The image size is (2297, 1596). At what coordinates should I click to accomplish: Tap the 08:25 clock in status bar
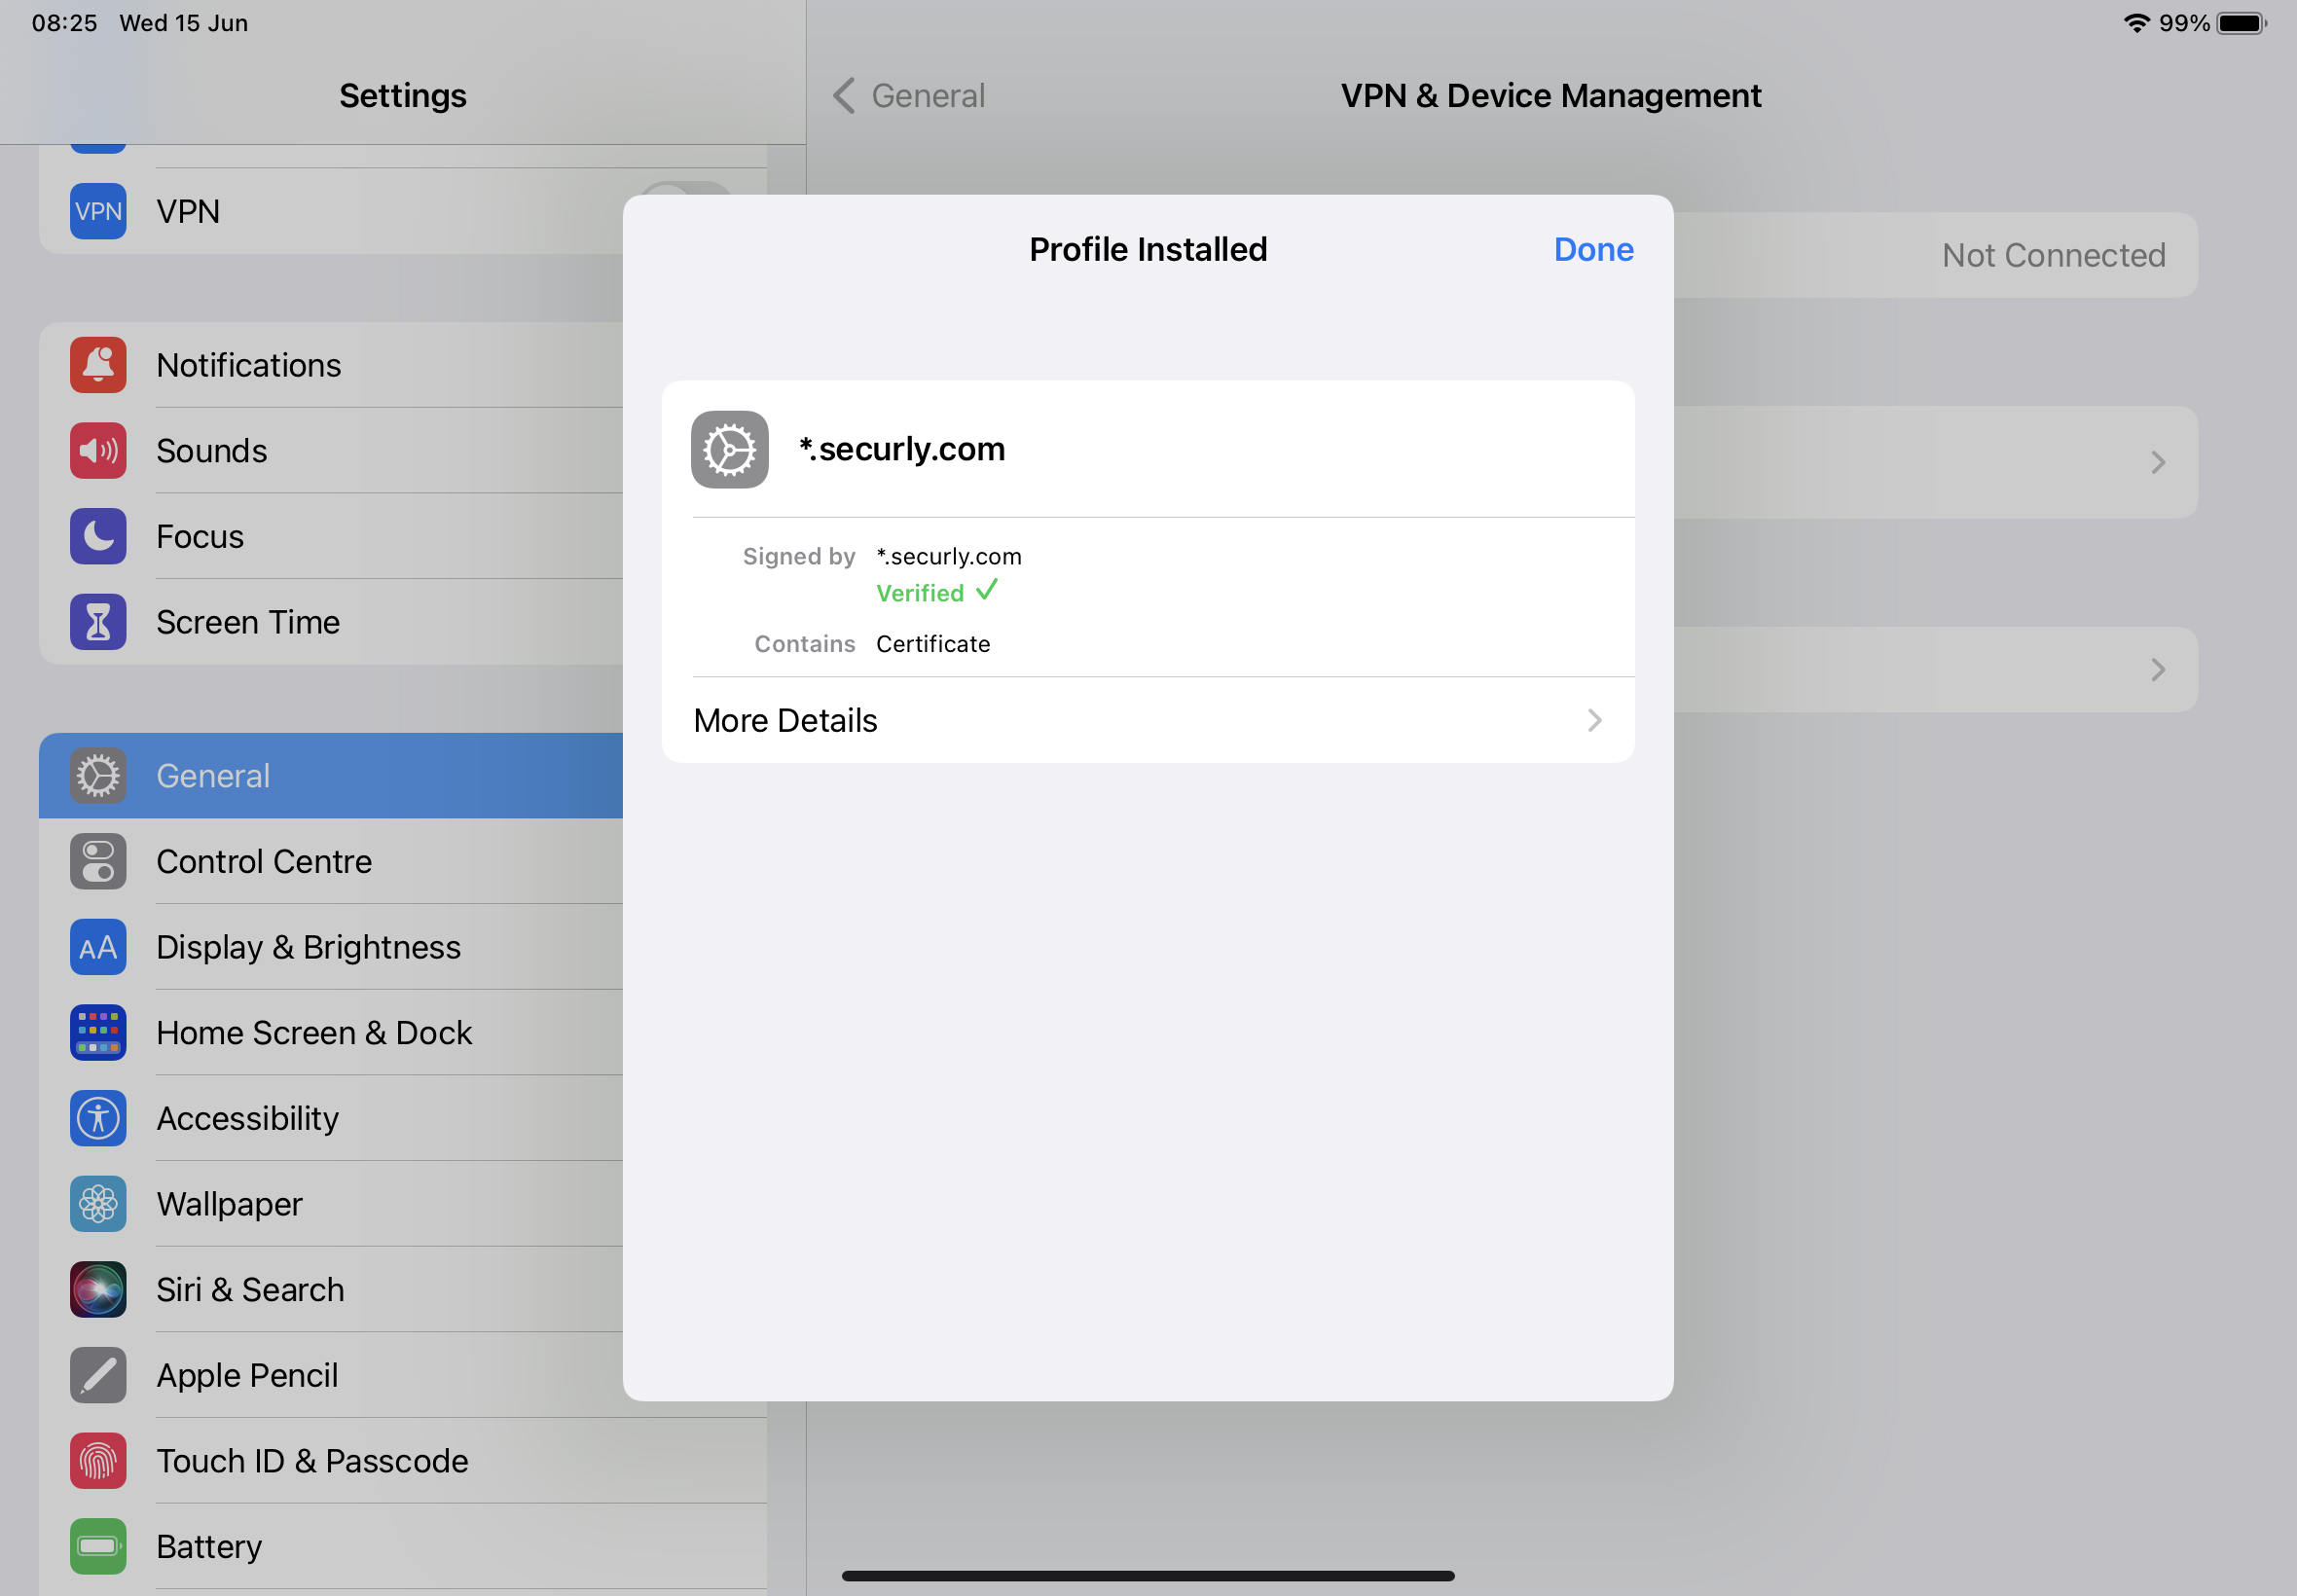coord(64,23)
